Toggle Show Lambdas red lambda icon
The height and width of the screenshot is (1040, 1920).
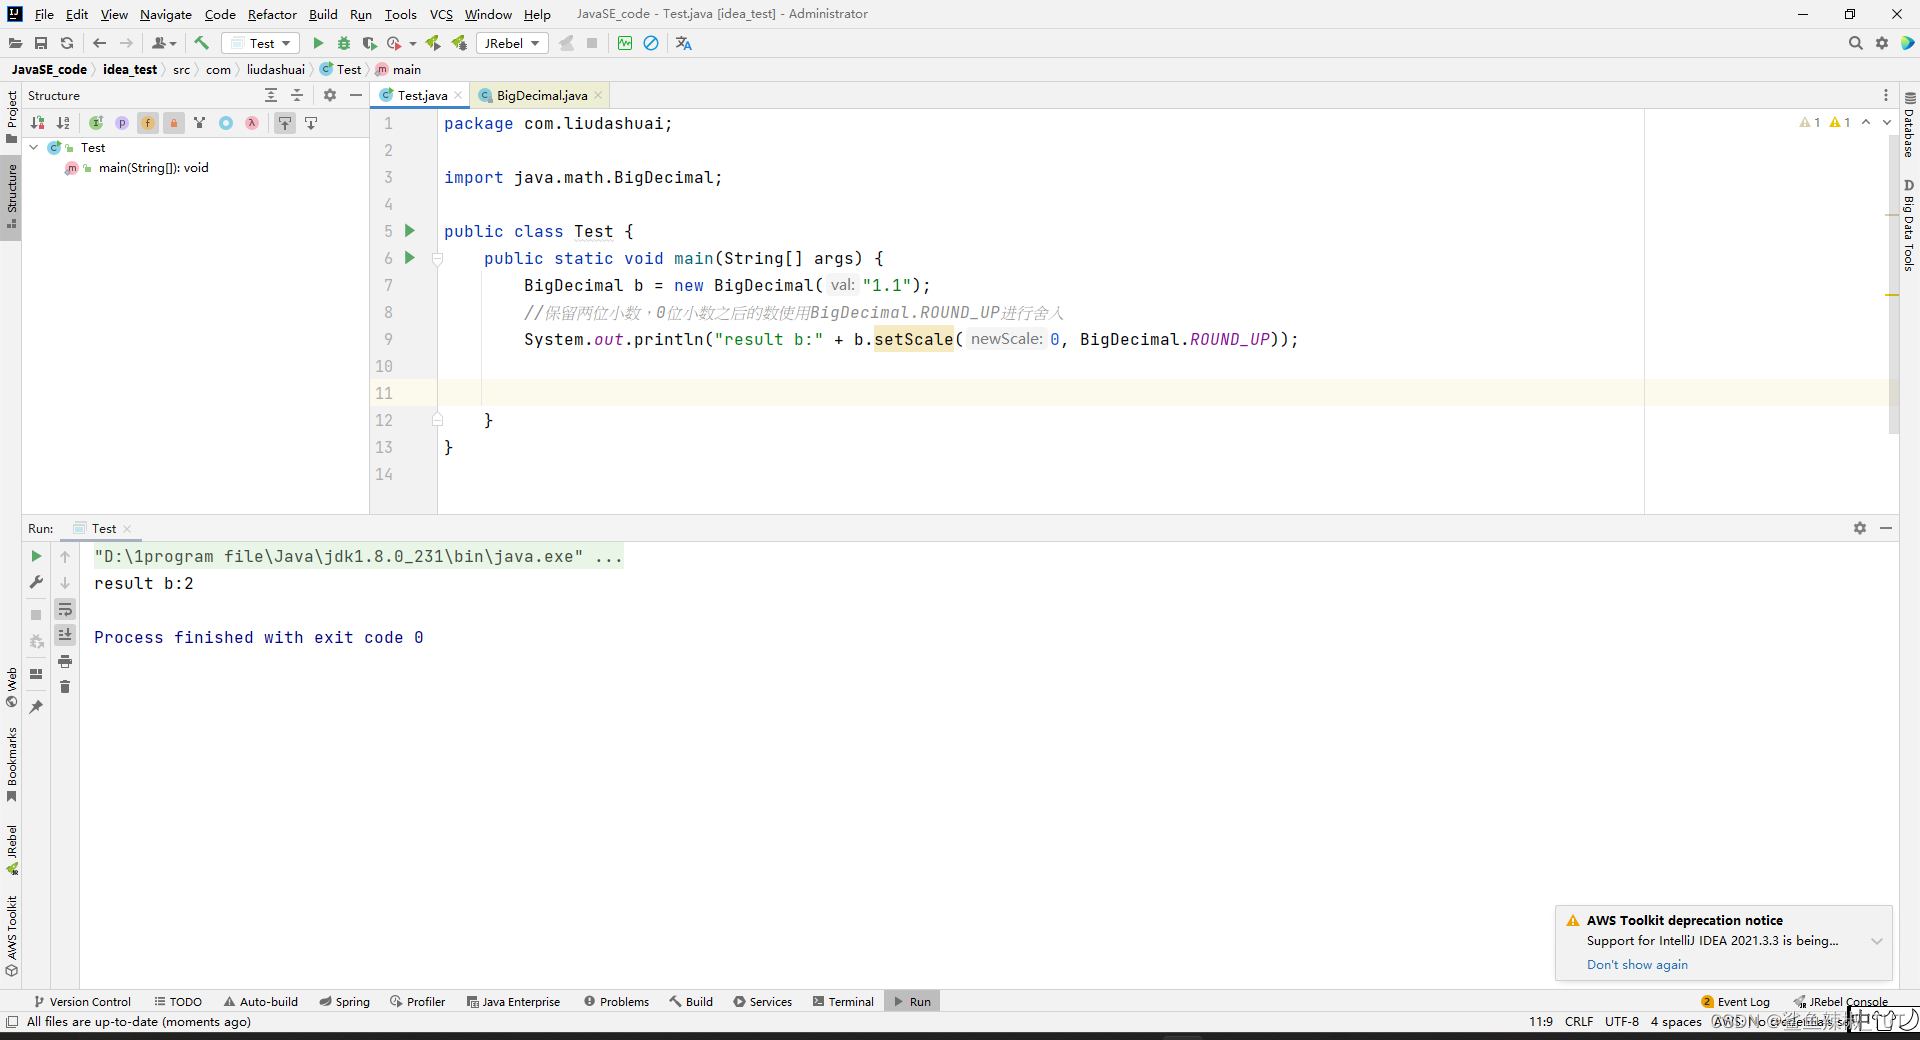[252, 123]
